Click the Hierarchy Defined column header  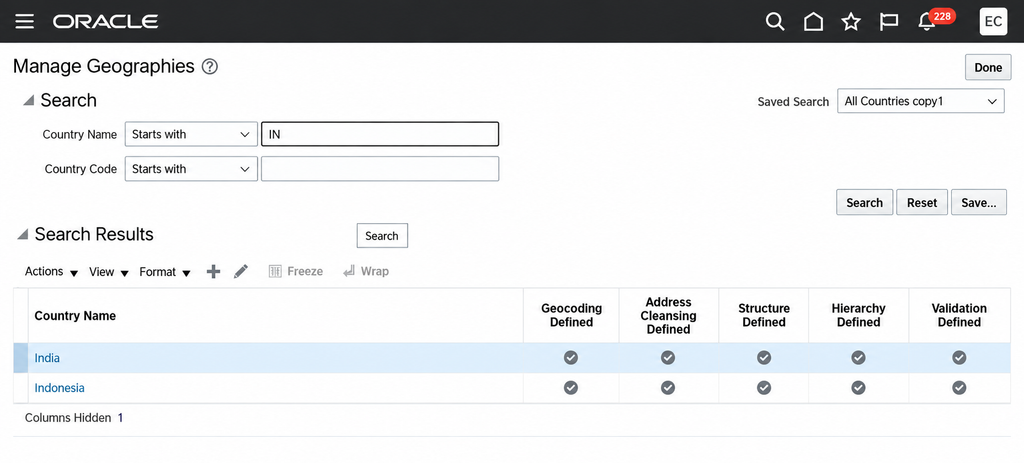[x=858, y=315]
